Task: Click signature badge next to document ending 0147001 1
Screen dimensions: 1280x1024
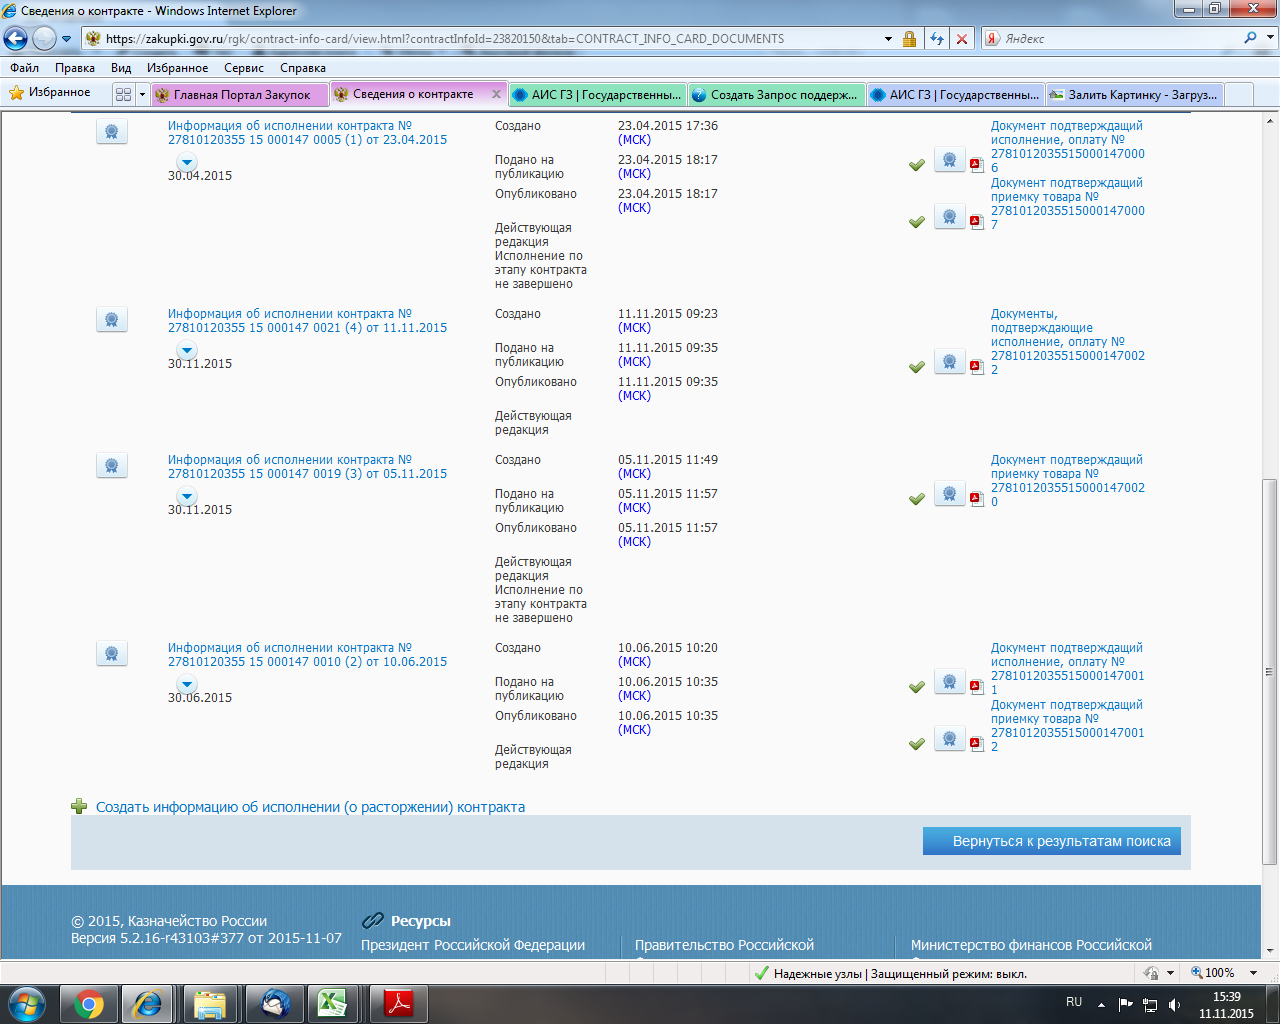Action: click(950, 682)
